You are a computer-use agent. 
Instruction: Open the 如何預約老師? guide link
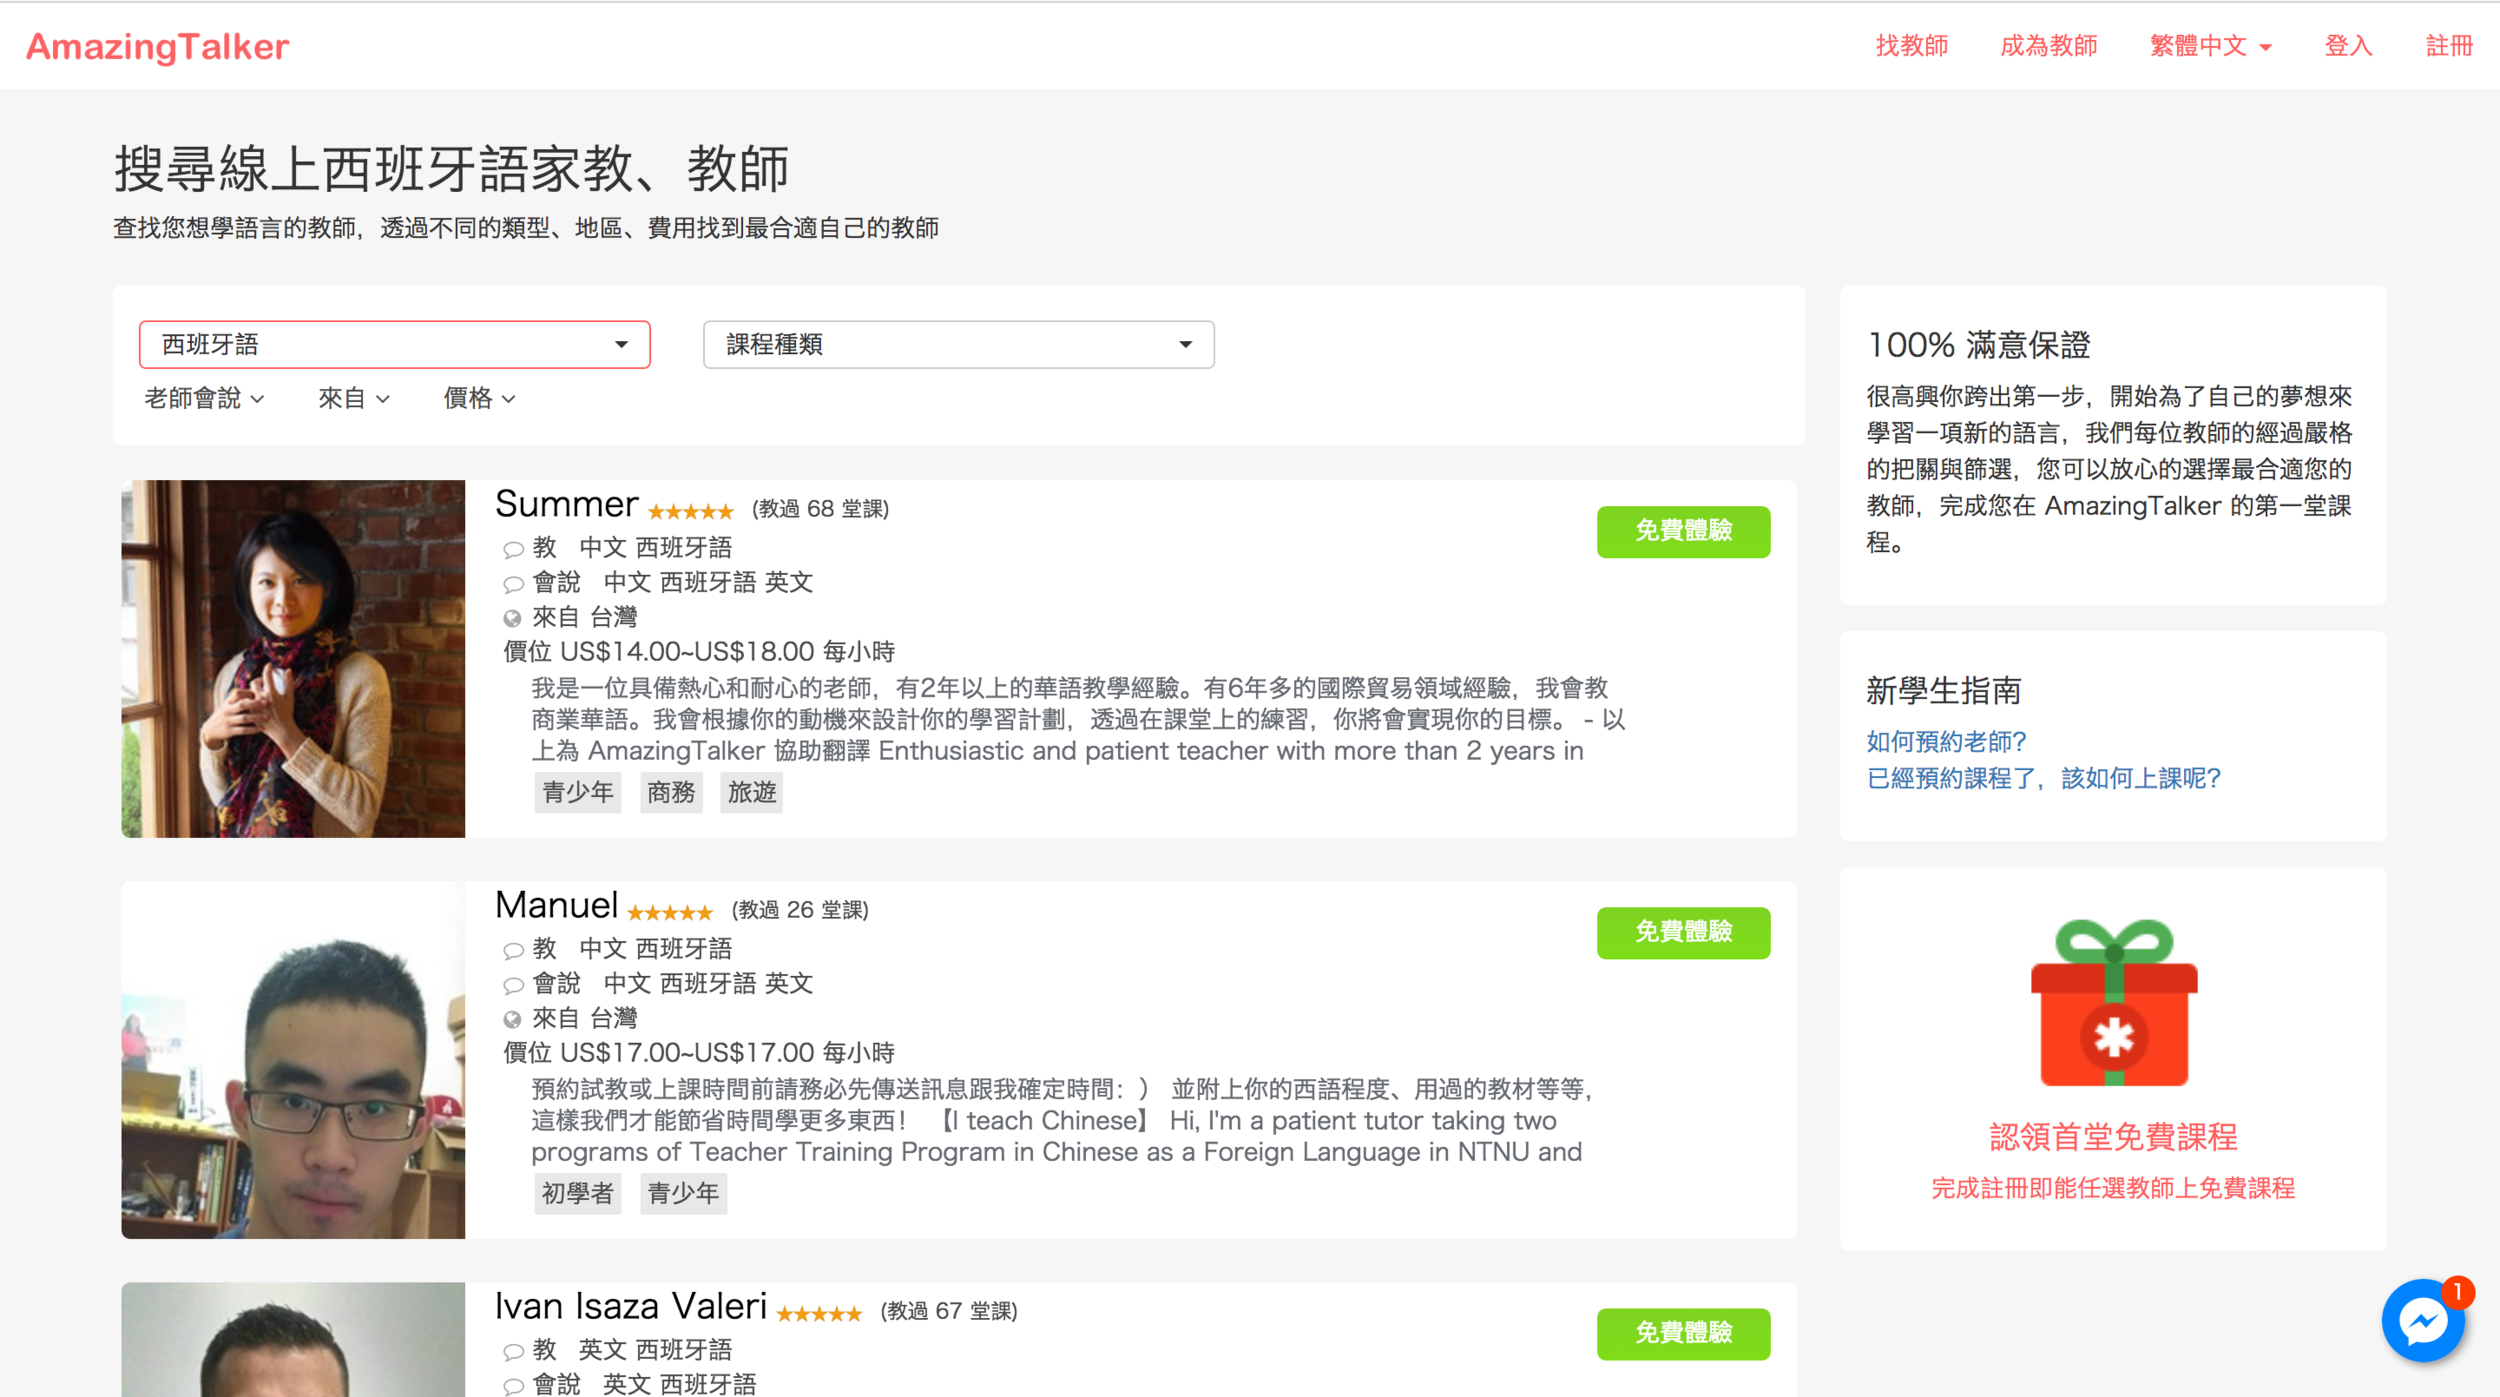tap(1945, 741)
